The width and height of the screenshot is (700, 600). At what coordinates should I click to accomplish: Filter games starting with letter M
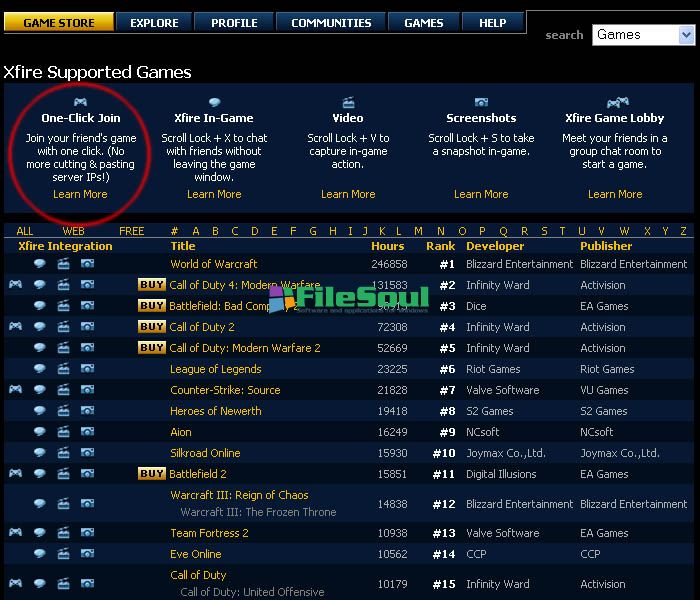(418, 231)
